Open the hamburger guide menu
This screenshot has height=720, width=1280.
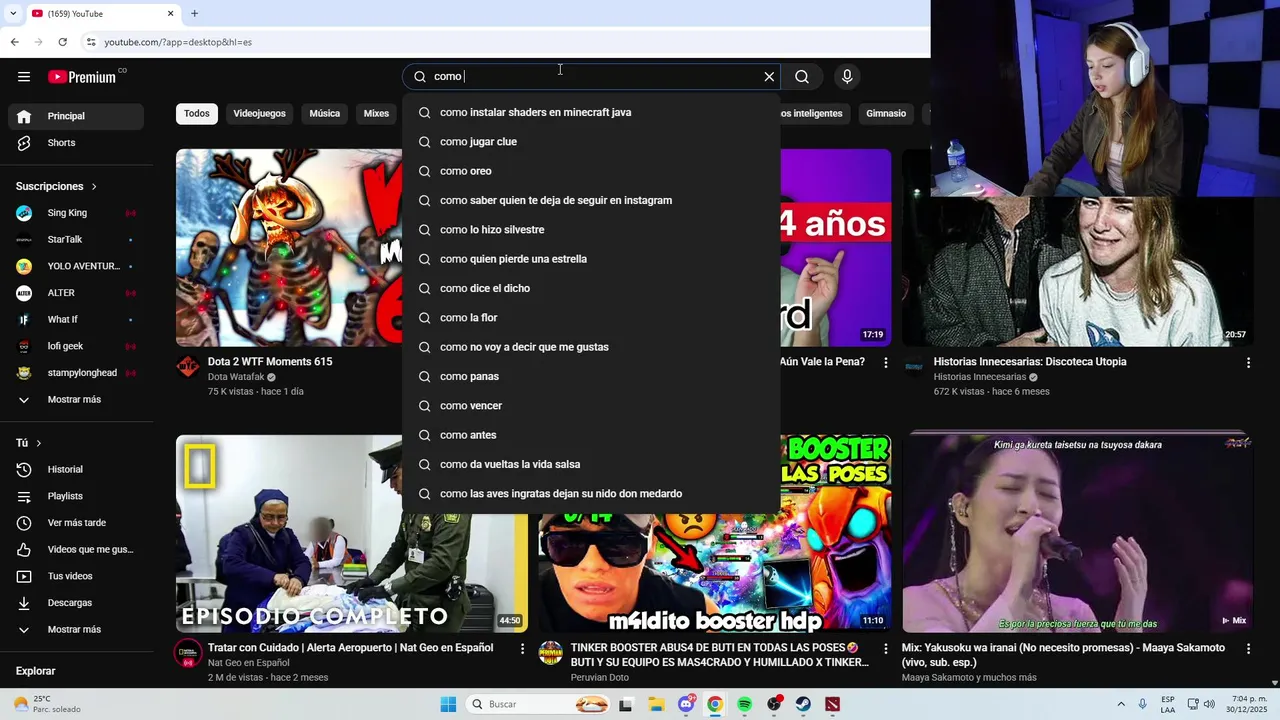[x=24, y=77]
